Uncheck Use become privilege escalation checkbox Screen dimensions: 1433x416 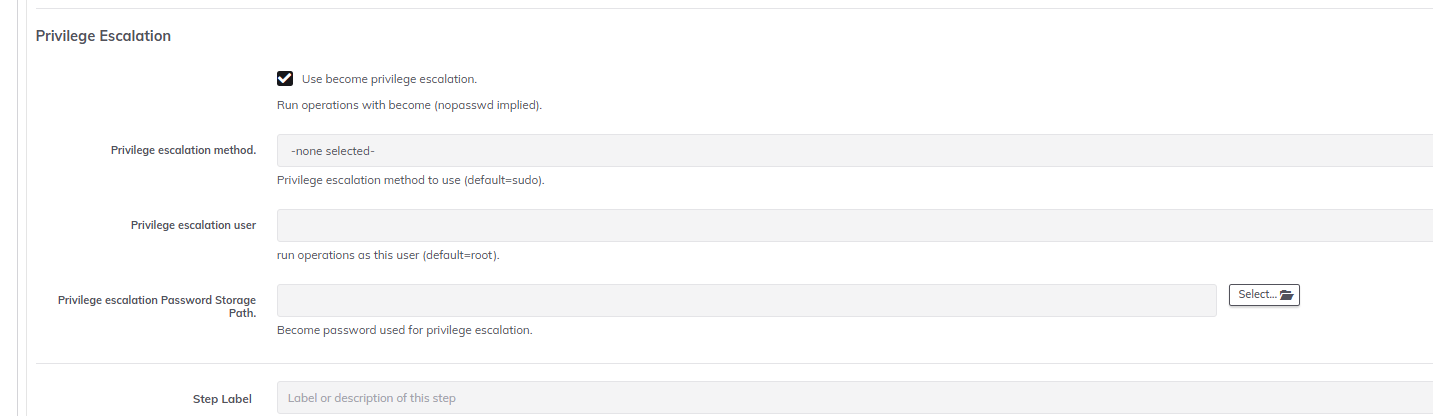[x=285, y=79]
